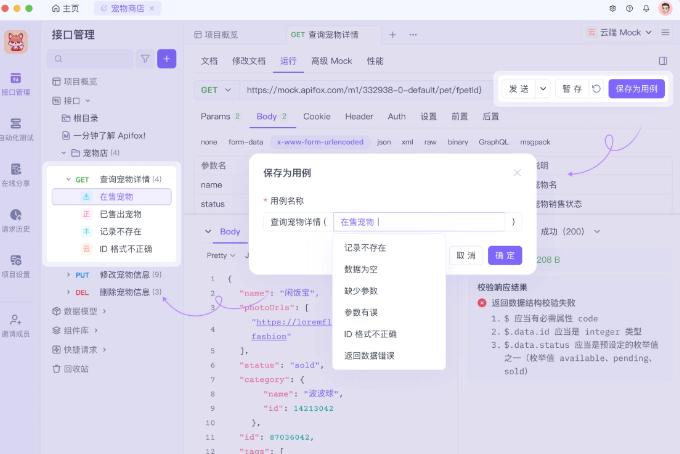Open the 请求历史 sidebar section
680x454 pixels.
click(x=16, y=221)
